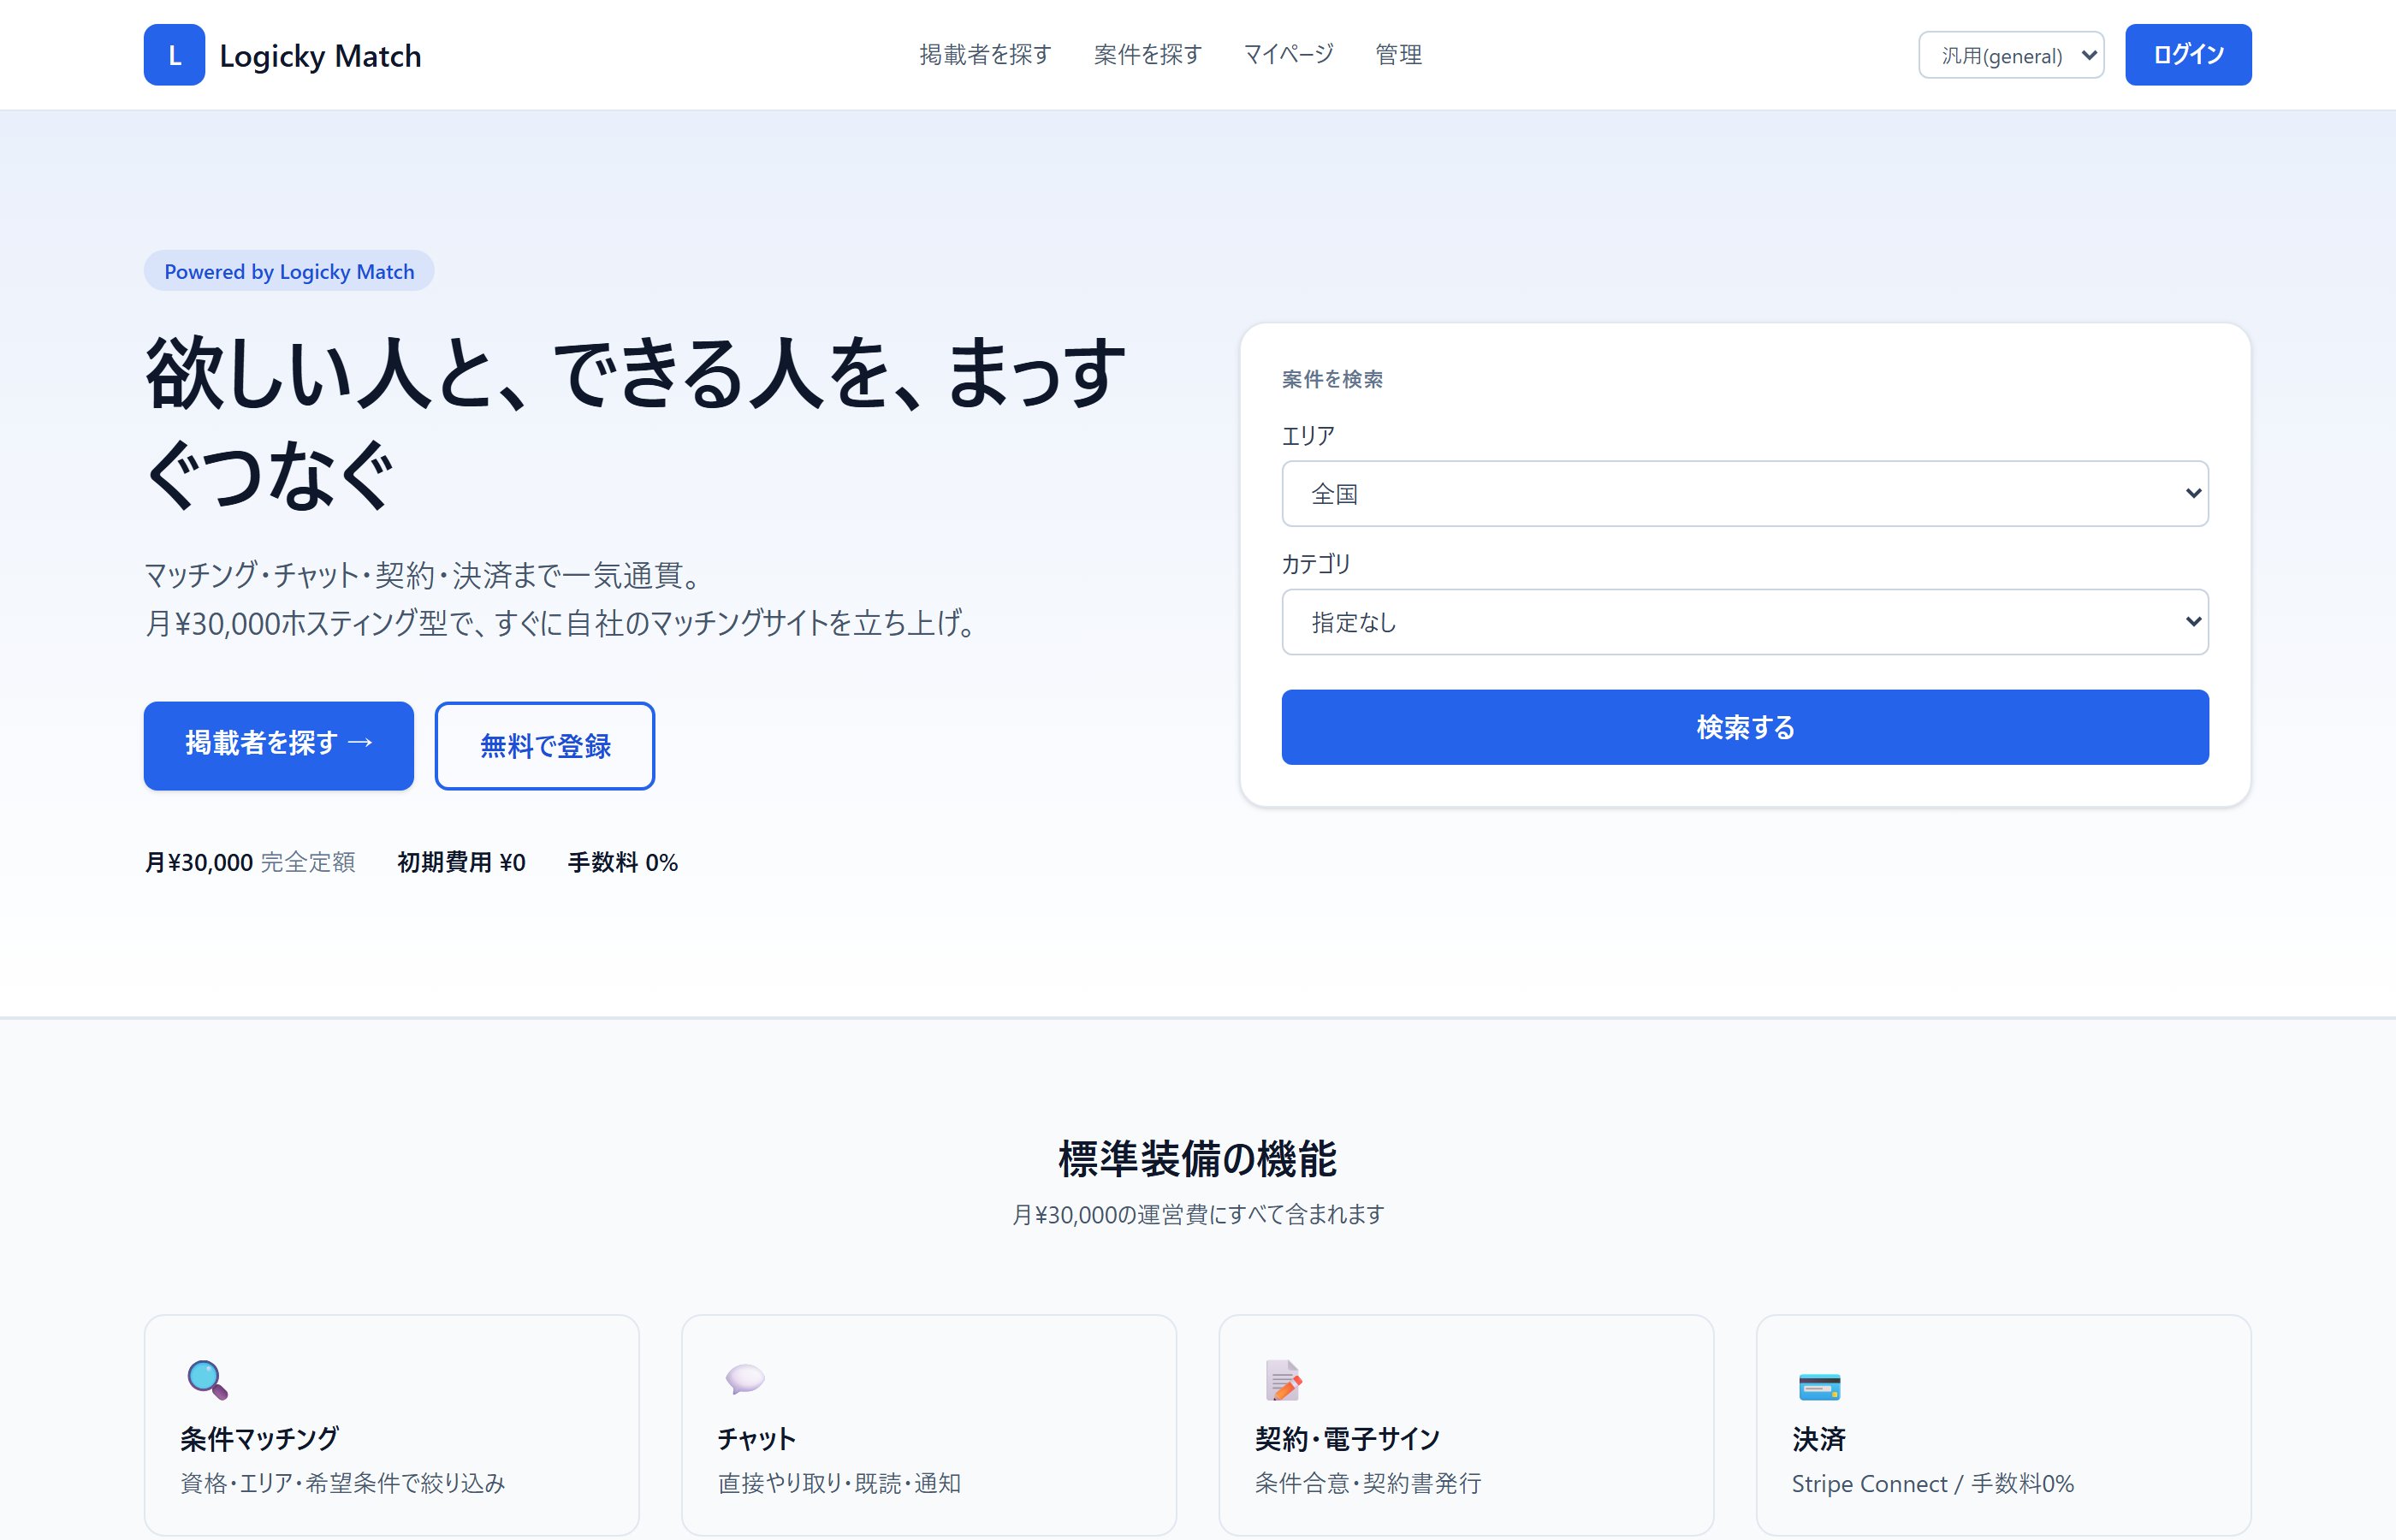The image size is (2396, 1540).
Task: Open the カテゴリ dropdown showing 指定なし
Action: [1745, 622]
